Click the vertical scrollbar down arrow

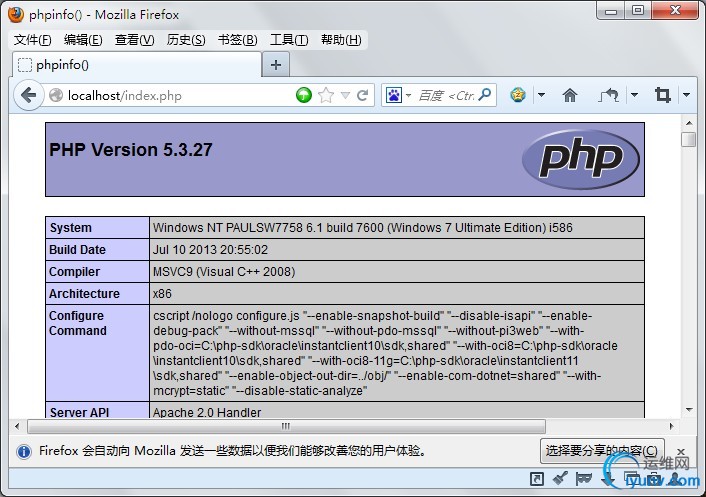pos(689,410)
